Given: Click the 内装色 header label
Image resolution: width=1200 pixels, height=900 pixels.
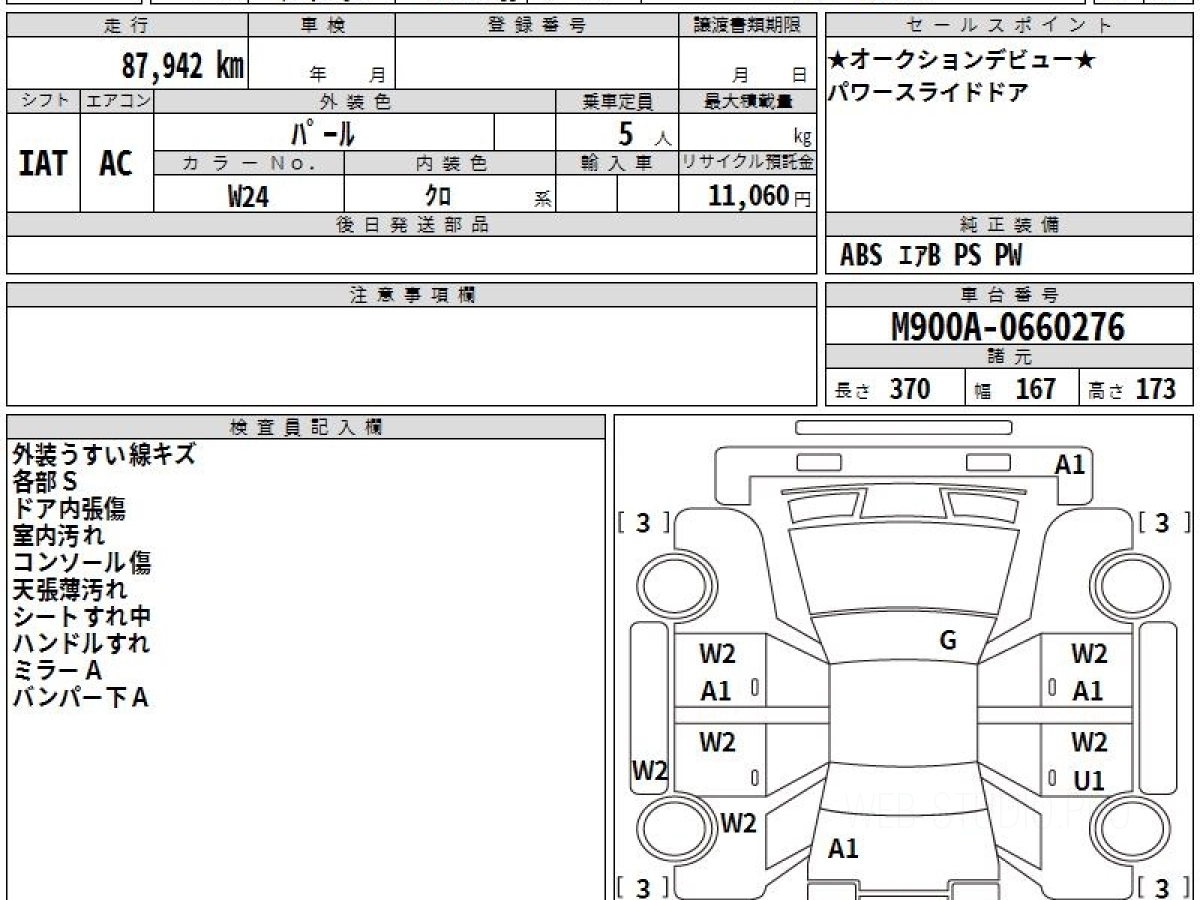Looking at the screenshot, I should 451,163.
